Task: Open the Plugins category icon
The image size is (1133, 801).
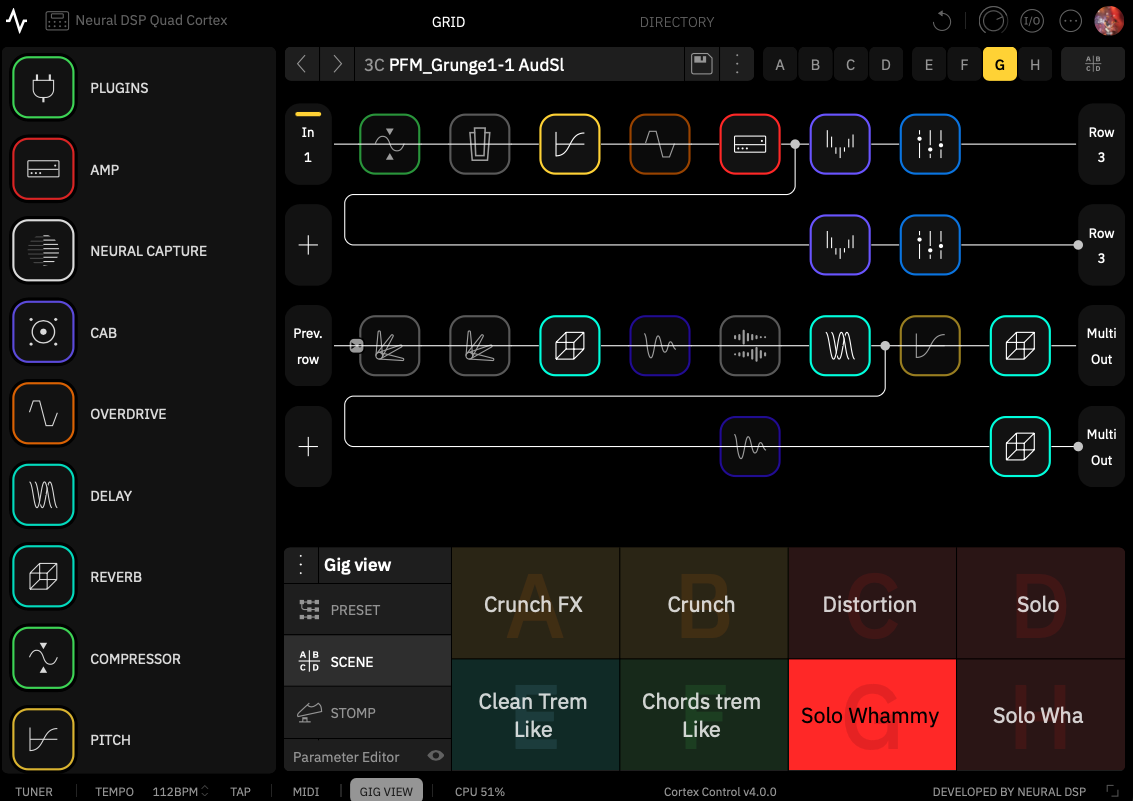Action: click(43, 87)
